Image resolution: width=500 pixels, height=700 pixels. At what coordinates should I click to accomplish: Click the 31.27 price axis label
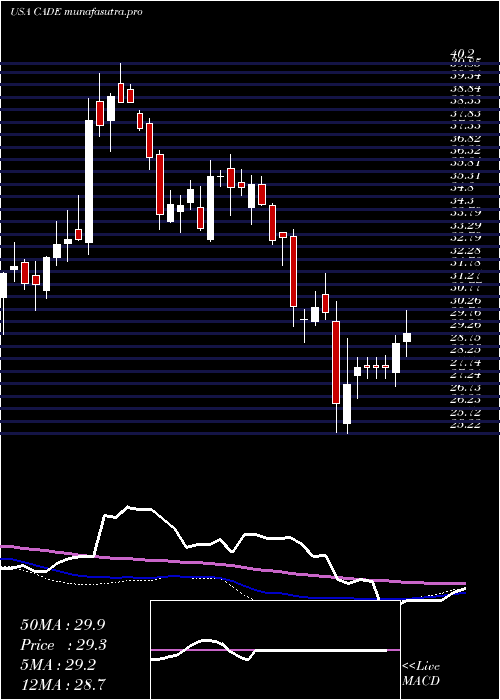466,276
